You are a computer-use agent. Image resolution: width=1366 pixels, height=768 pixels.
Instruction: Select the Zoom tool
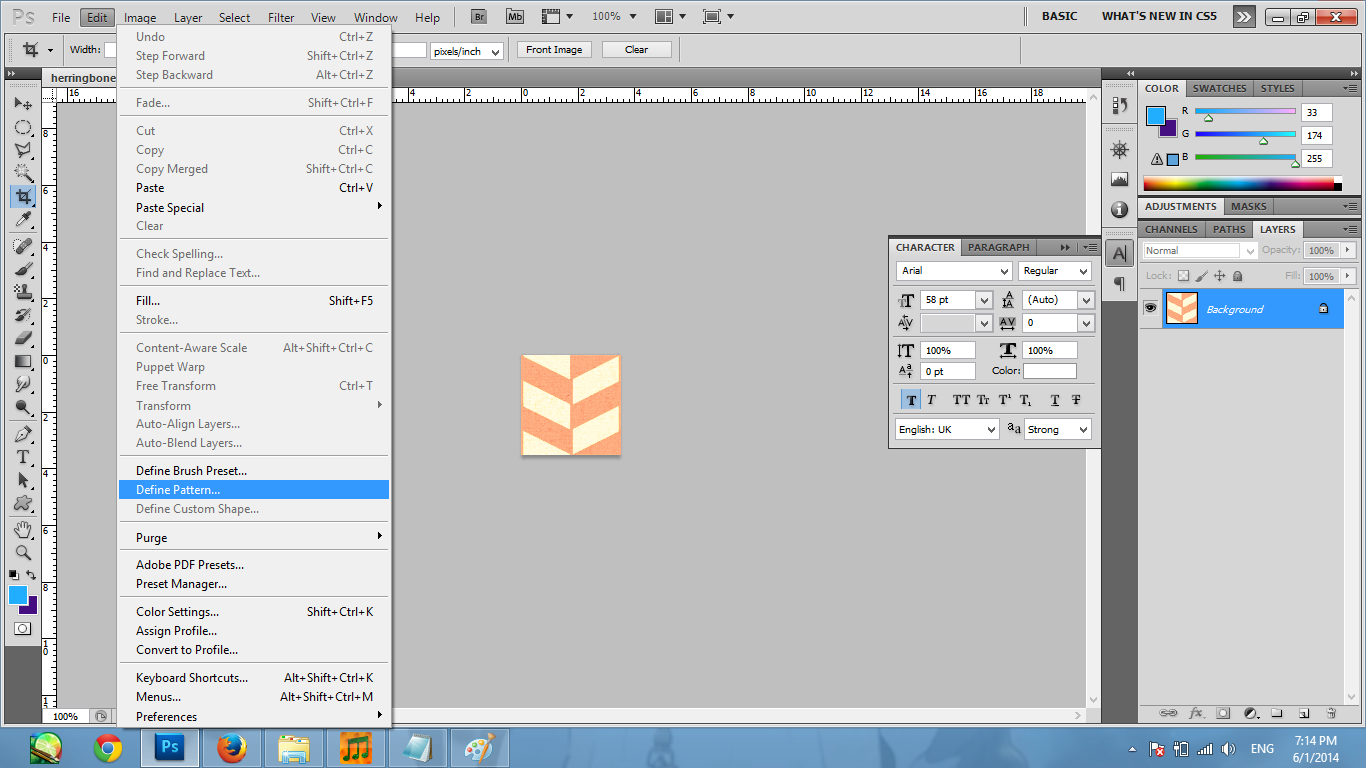(23, 552)
